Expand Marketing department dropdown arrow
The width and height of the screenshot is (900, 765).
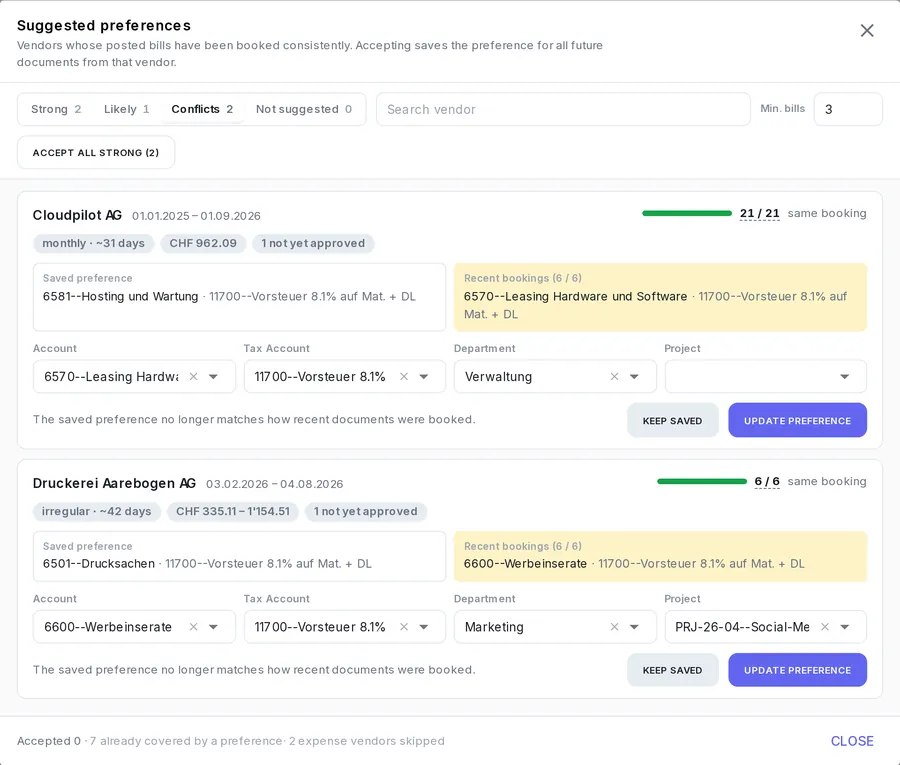point(634,627)
